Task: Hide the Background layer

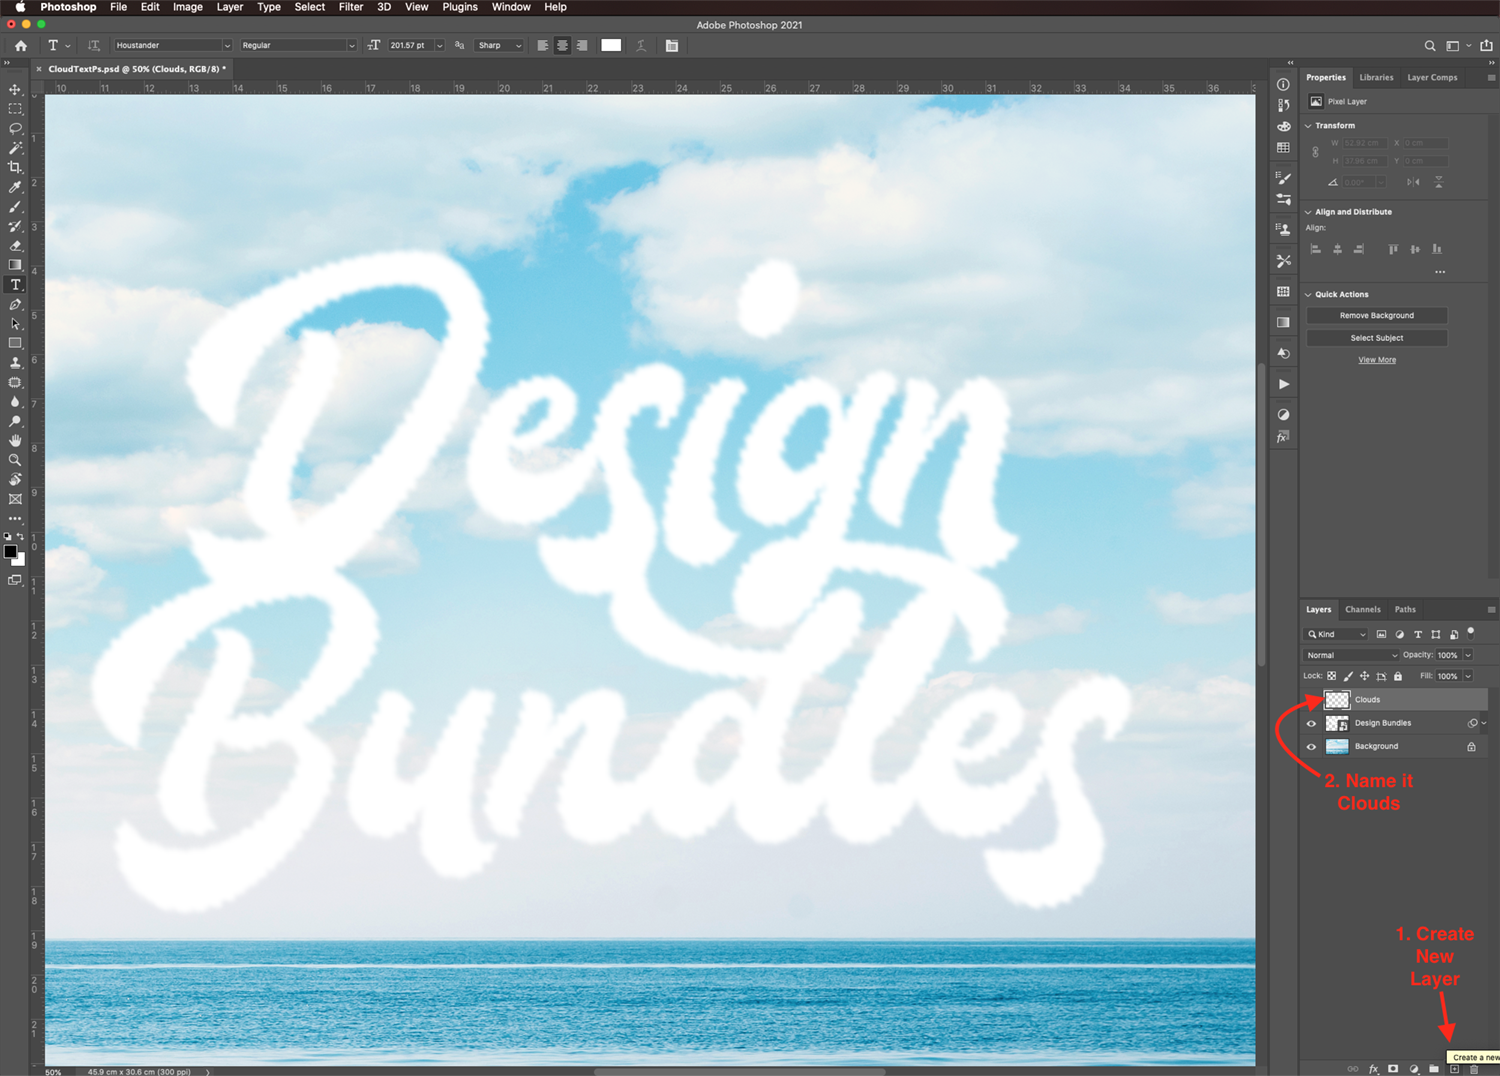Action: tap(1311, 746)
